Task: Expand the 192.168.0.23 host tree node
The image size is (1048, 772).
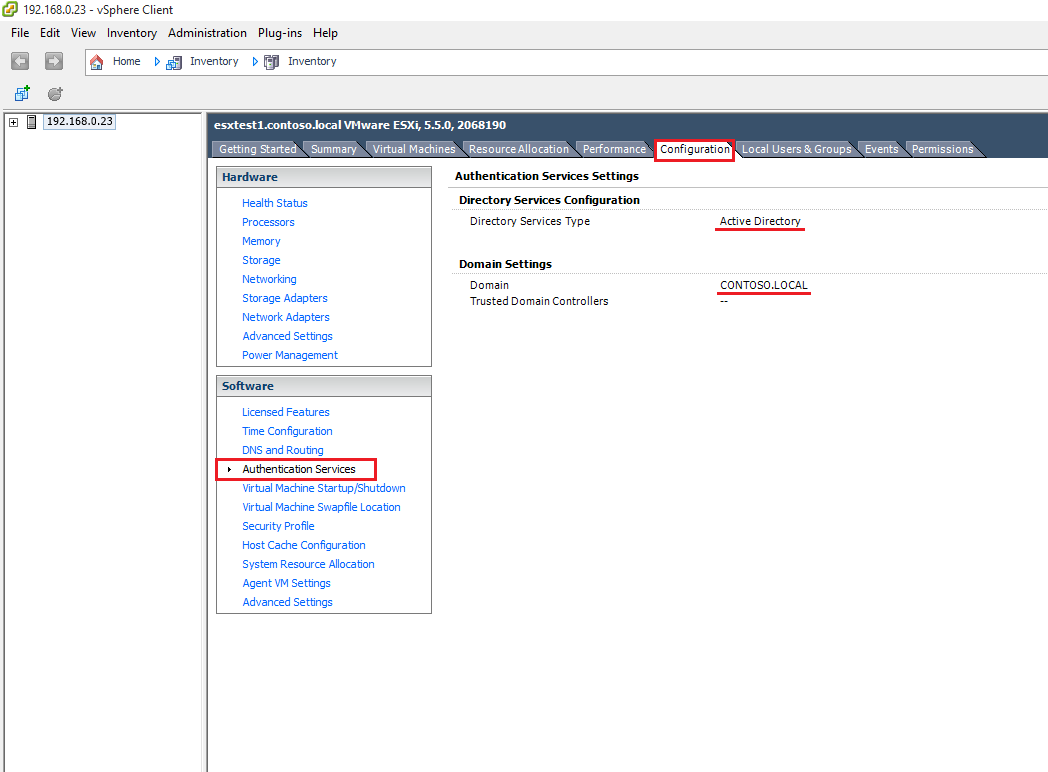Action: [x=13, y=122]
